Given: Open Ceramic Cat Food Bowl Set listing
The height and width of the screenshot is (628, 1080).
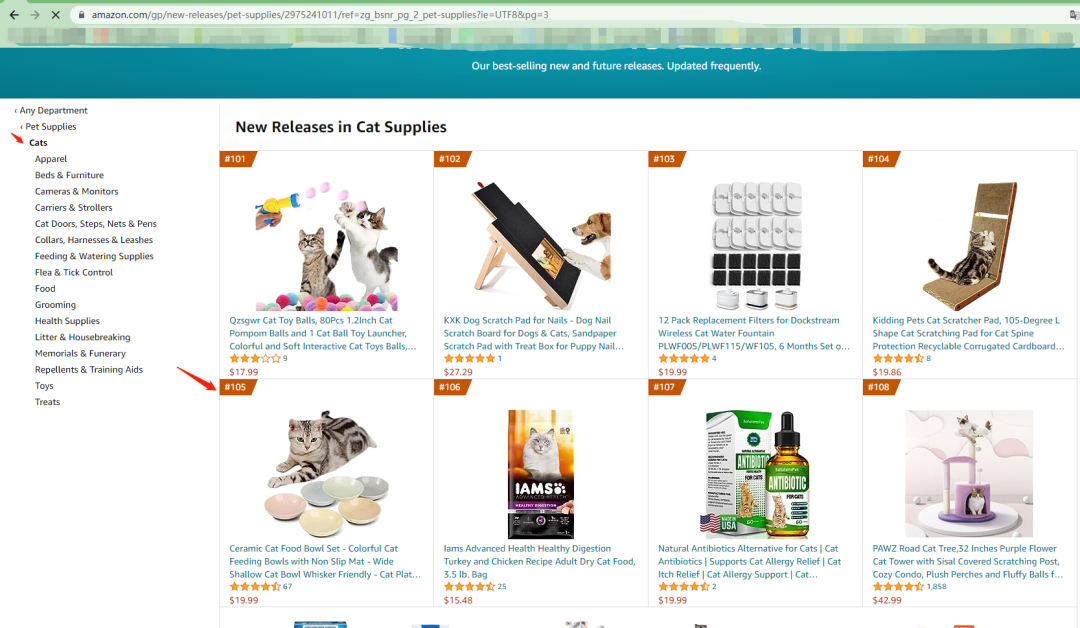Looking at the screenshot, I should [x=324, y=562].
